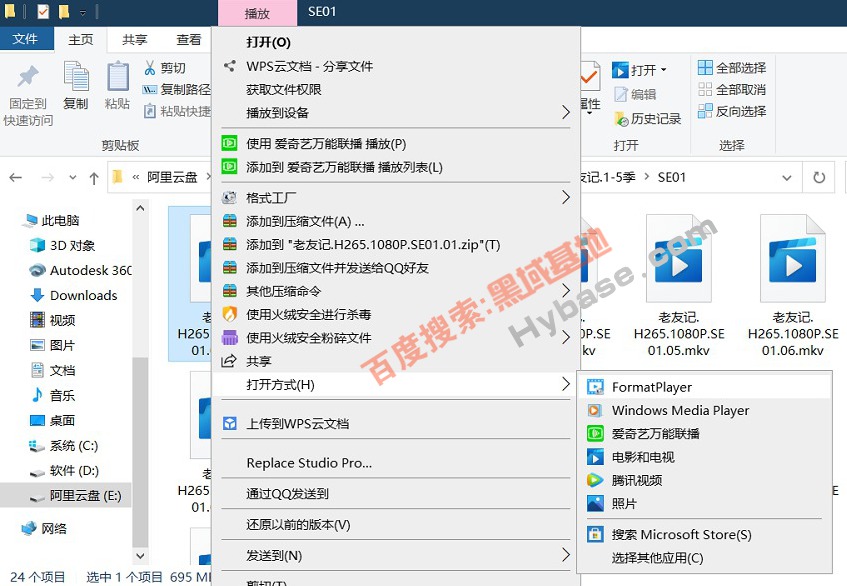Click the Paste icon in ribbon
This screenshot has width=847, height=586.
click(x=117, y=77)
